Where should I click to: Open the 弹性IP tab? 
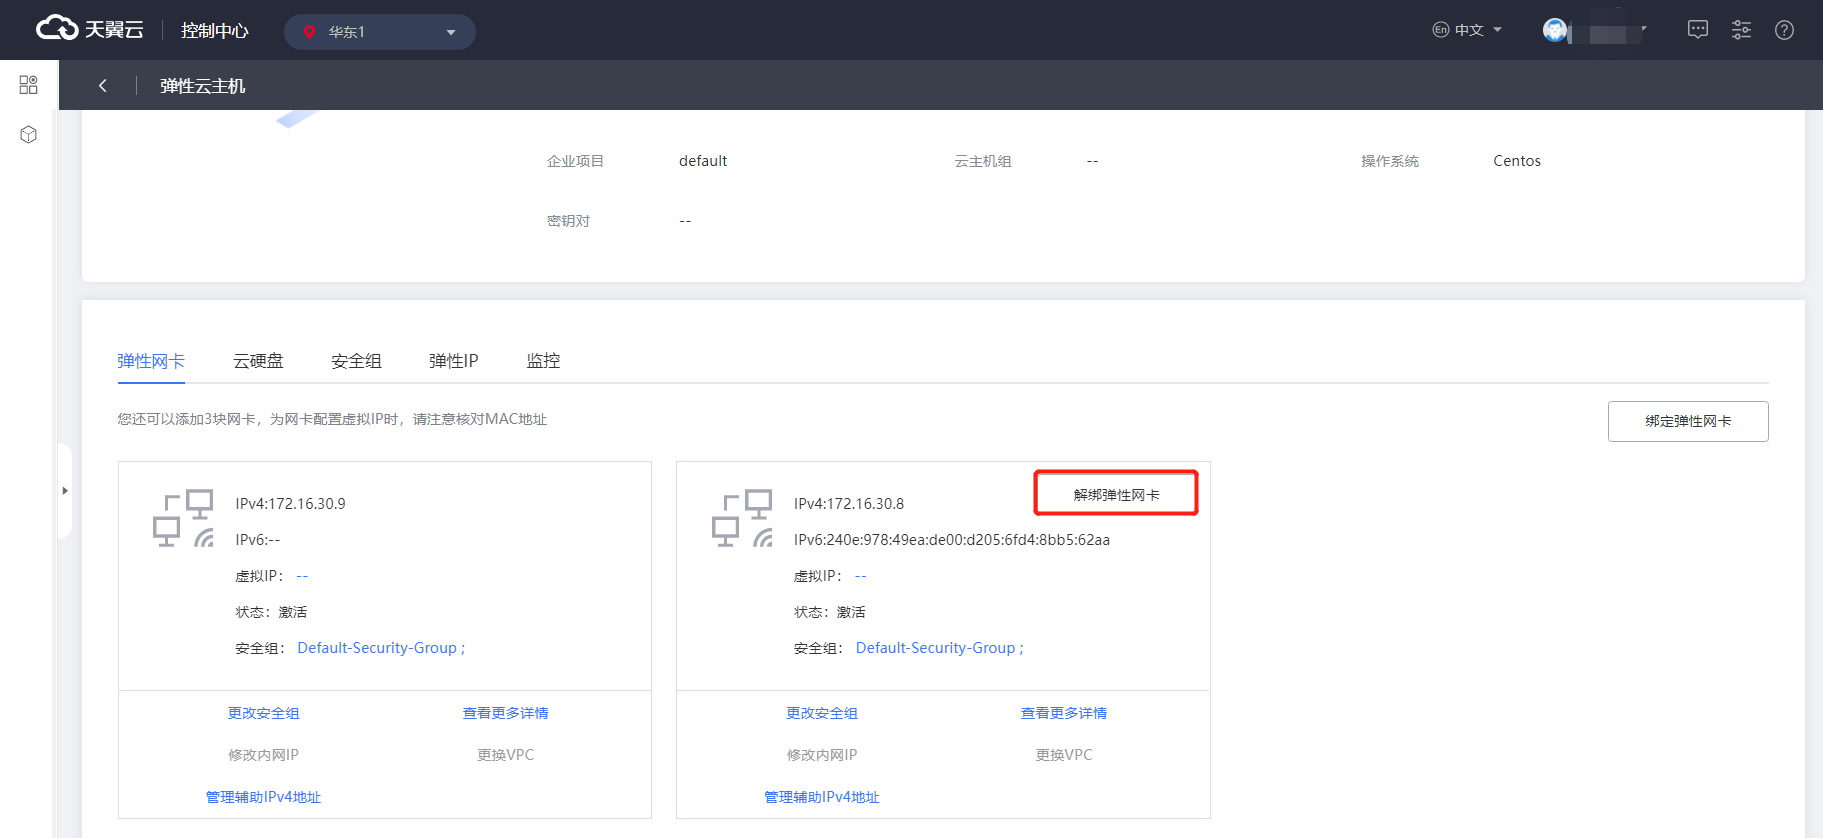tap(453, 361)
